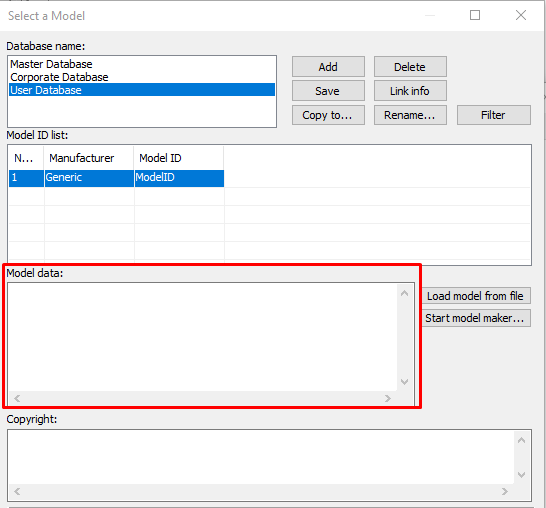Click the Add button

click(x=328, y=67)
